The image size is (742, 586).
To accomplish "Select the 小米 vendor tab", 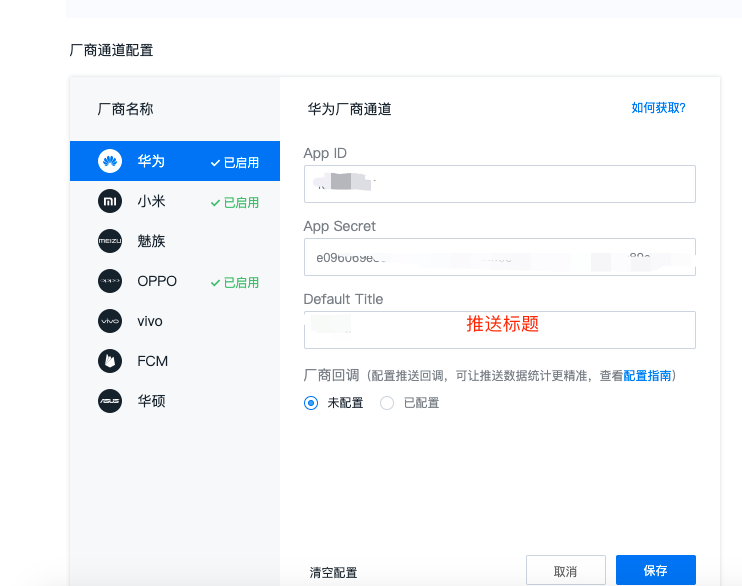I will point(175,201).
